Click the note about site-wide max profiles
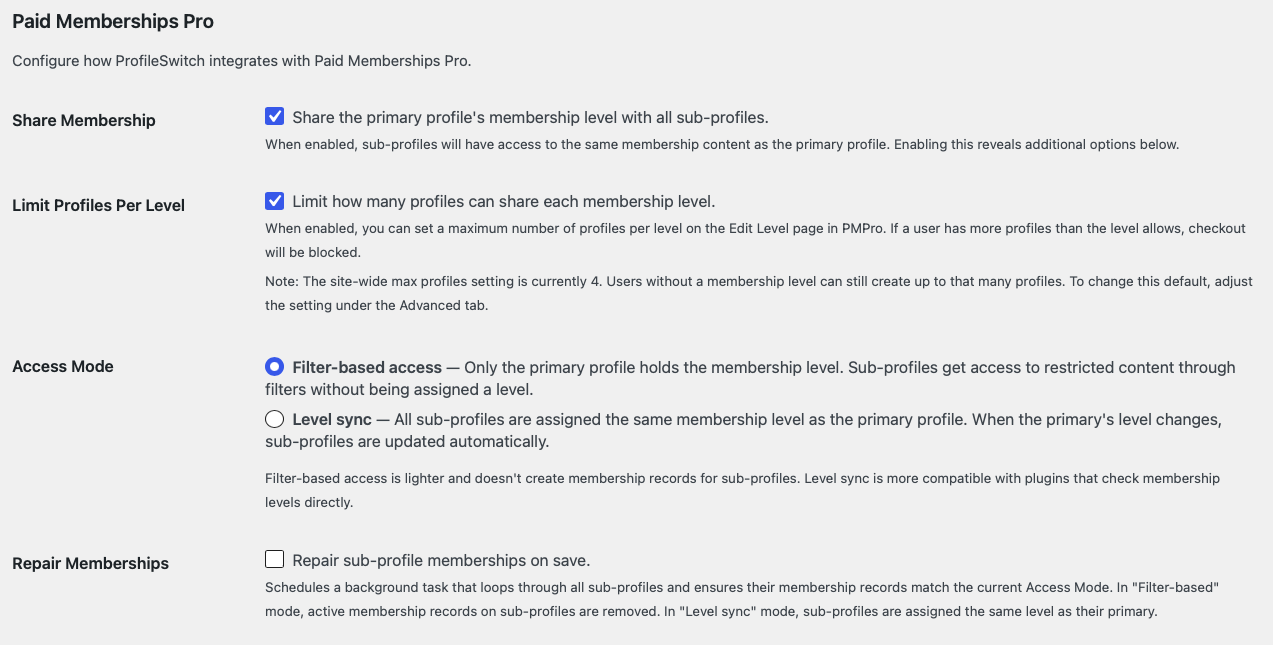Viewport: 1273px width, 645px height. (x=600, y=281)
